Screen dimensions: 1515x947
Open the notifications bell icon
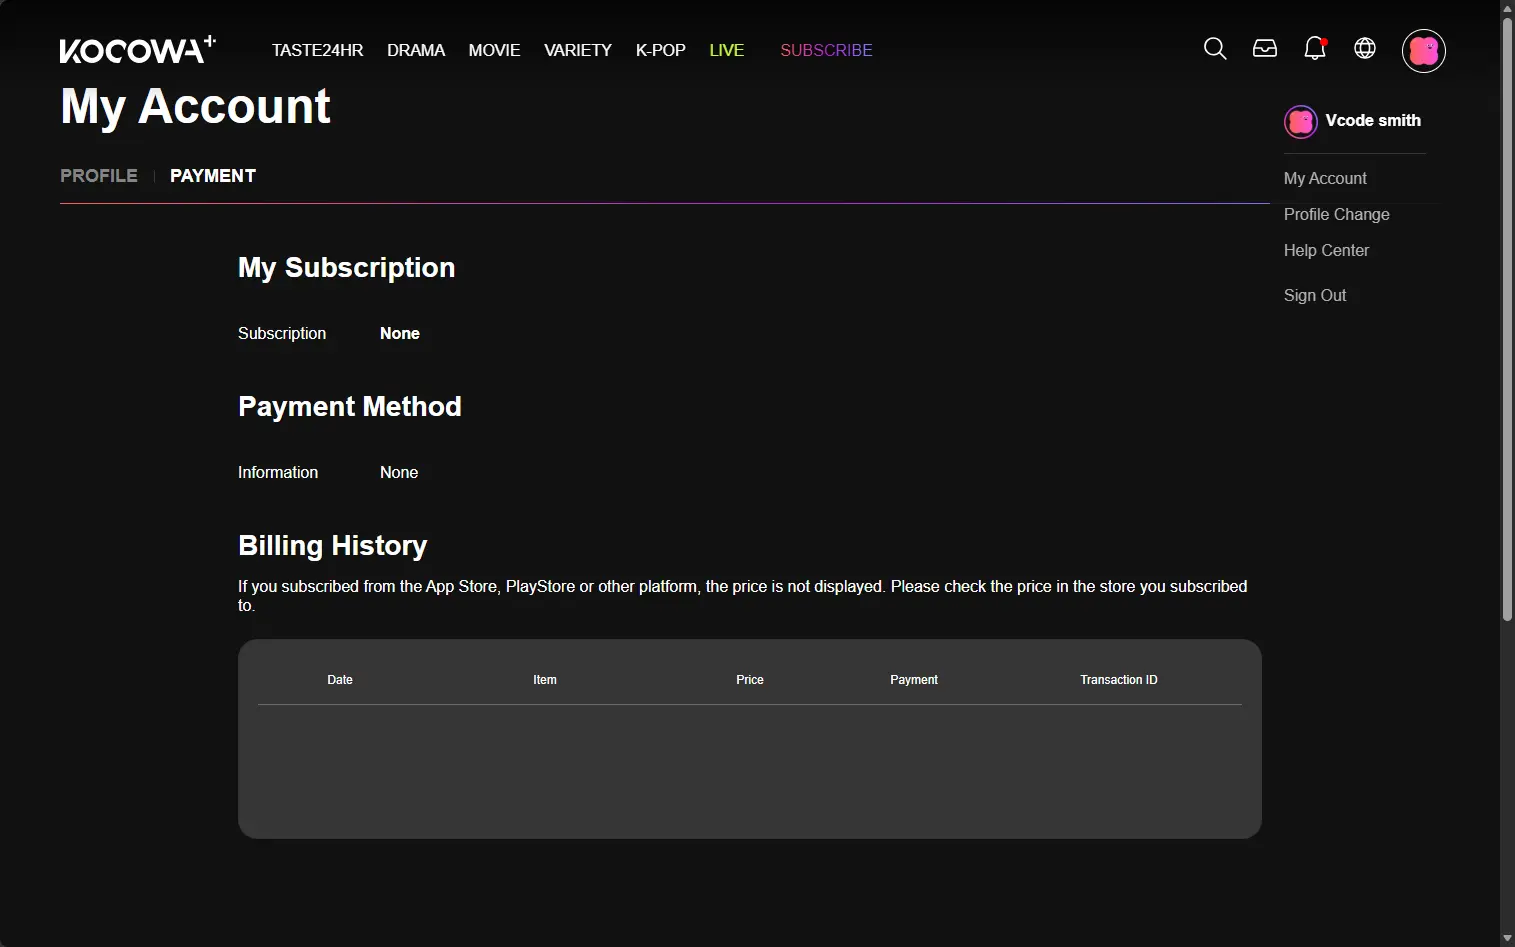tap(1315, 48)
